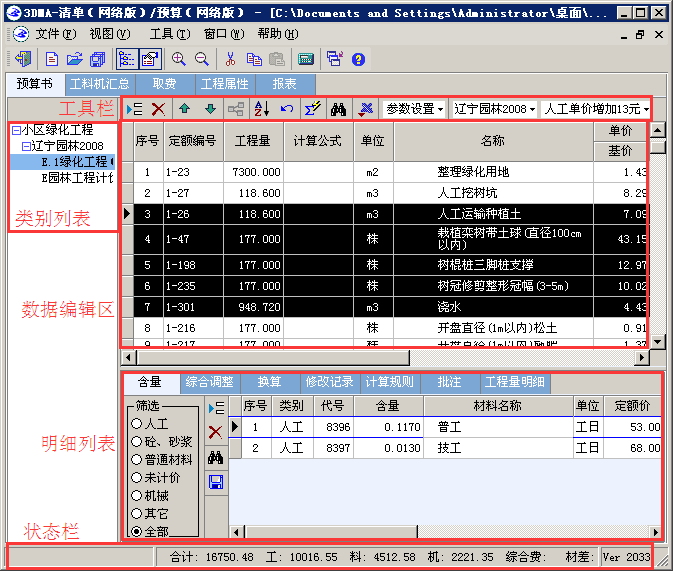This screenshot has height=571, width=673.
Task: Copy selection with copy icon
Action: pos(254,59)
